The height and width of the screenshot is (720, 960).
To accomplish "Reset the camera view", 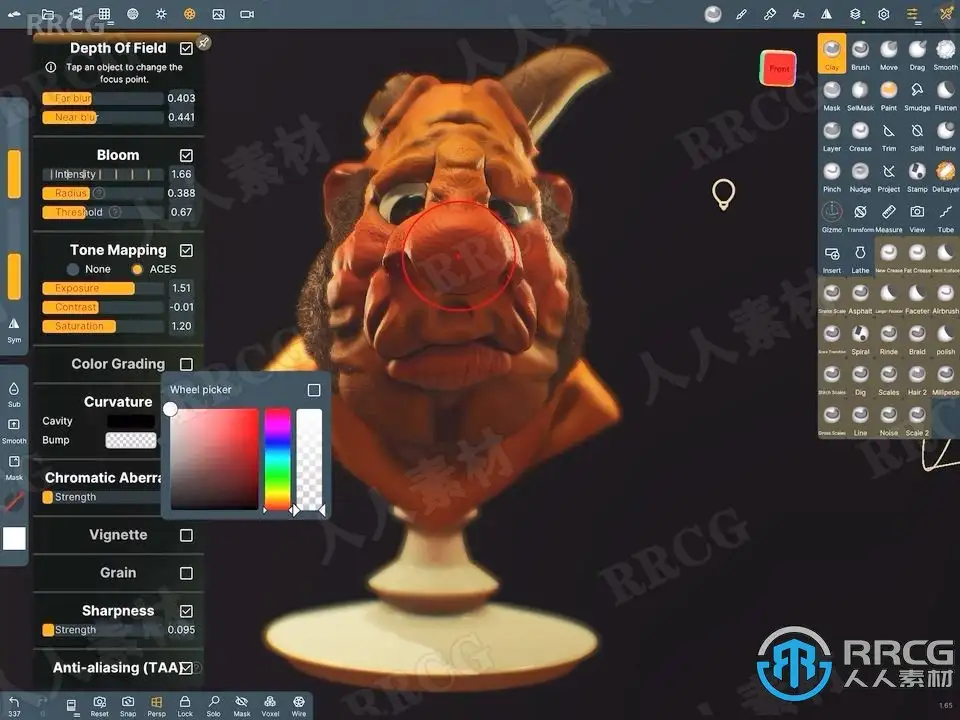I will (99, 705).
